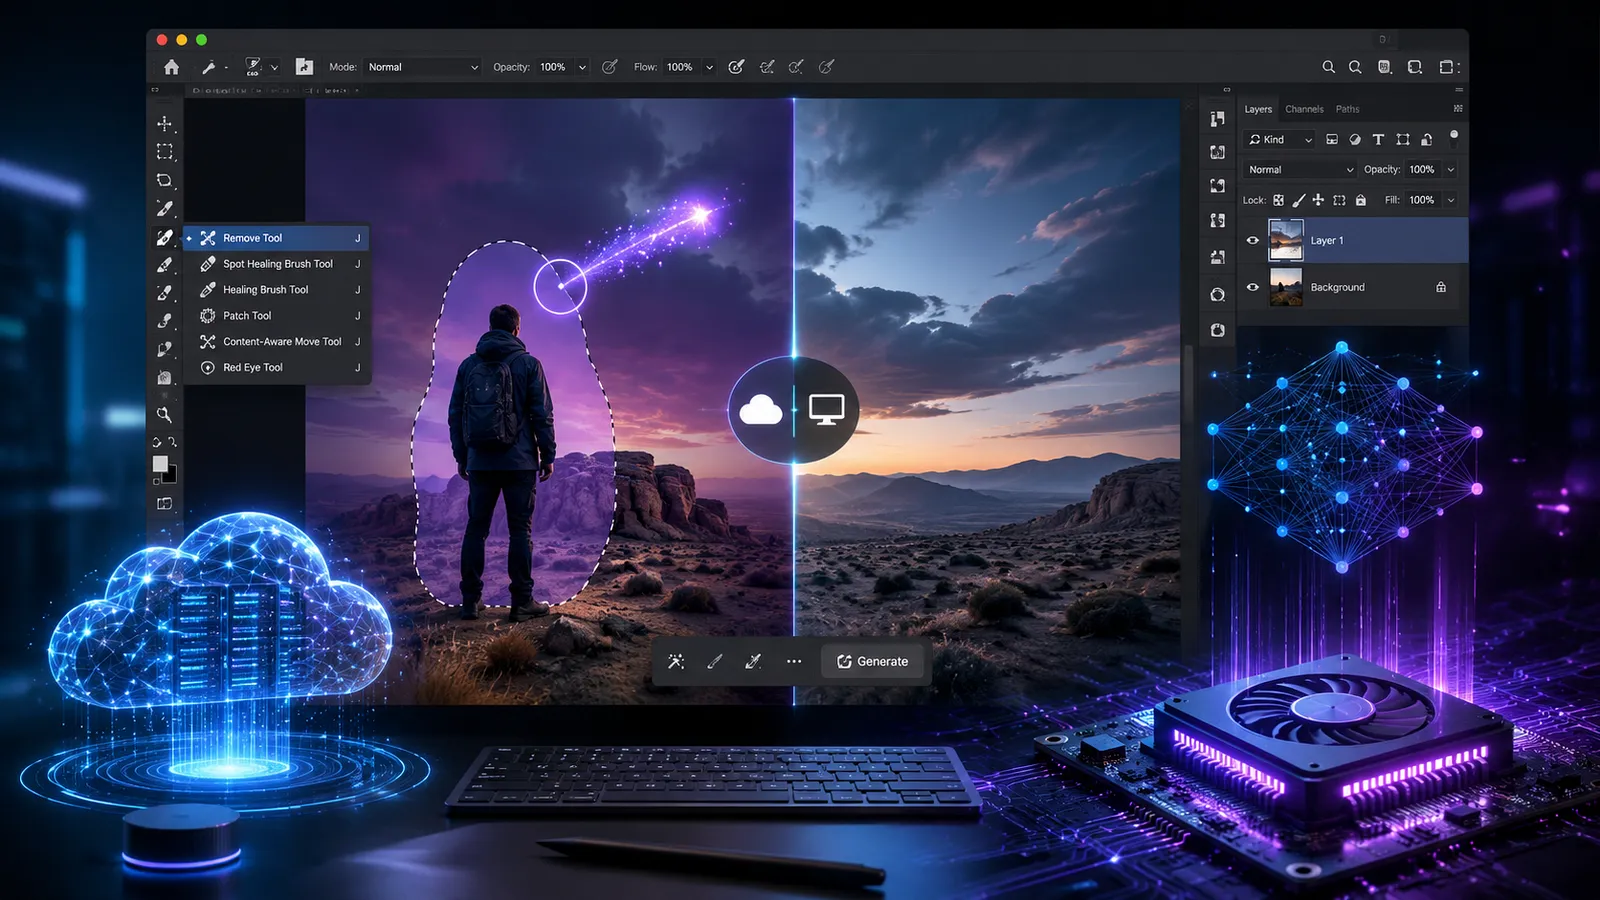Screen dimensions: 1600x900
Task: Toggle the airbrush icon right of Flow
Action: click(x=737, y=67)
